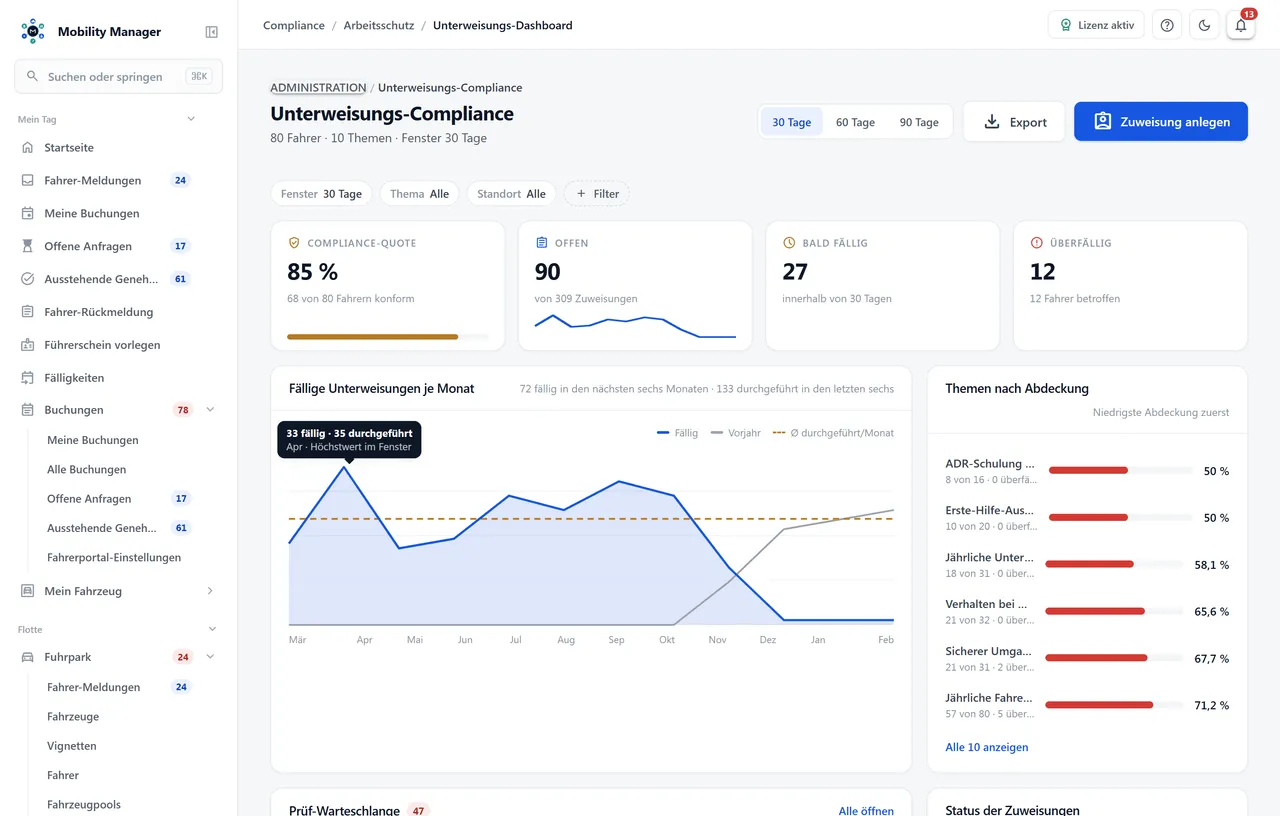Open the help question mark icon

pos(1167,25)
